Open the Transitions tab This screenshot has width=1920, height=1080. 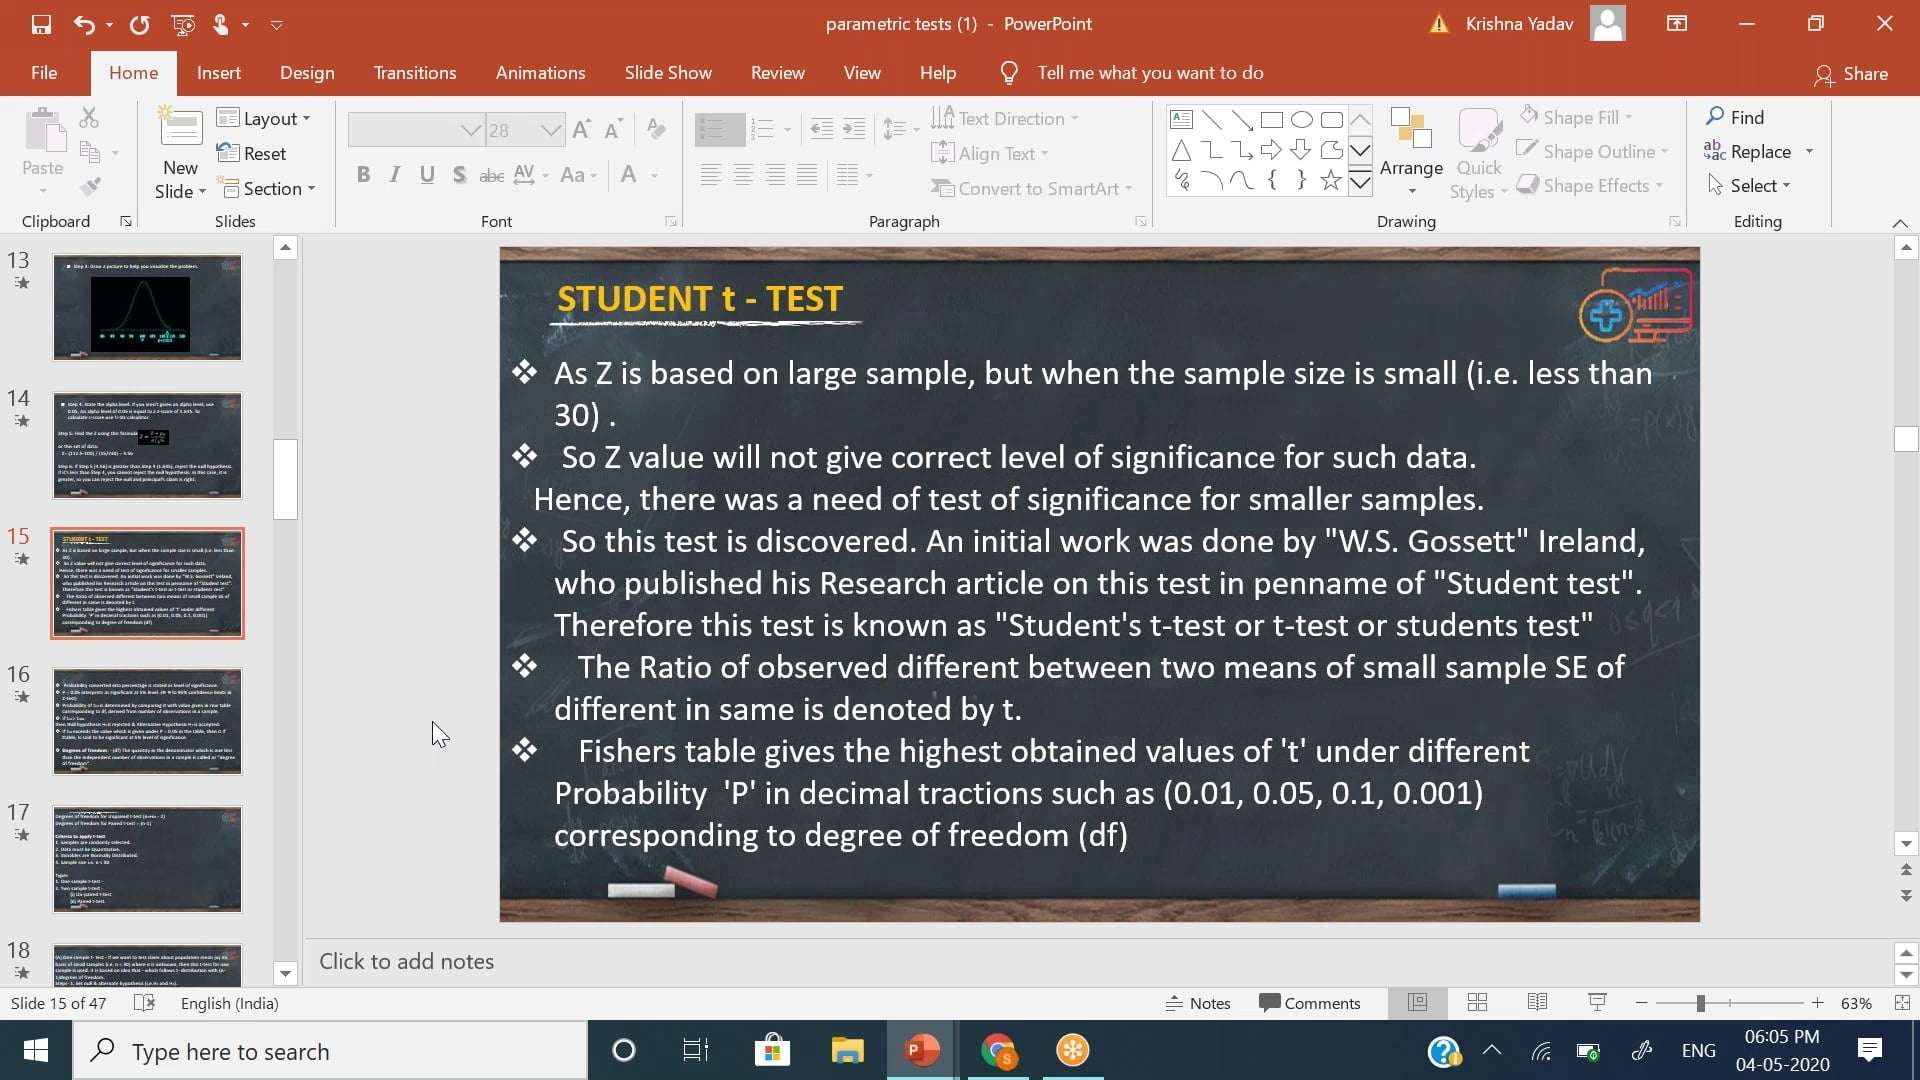point(414,73)
